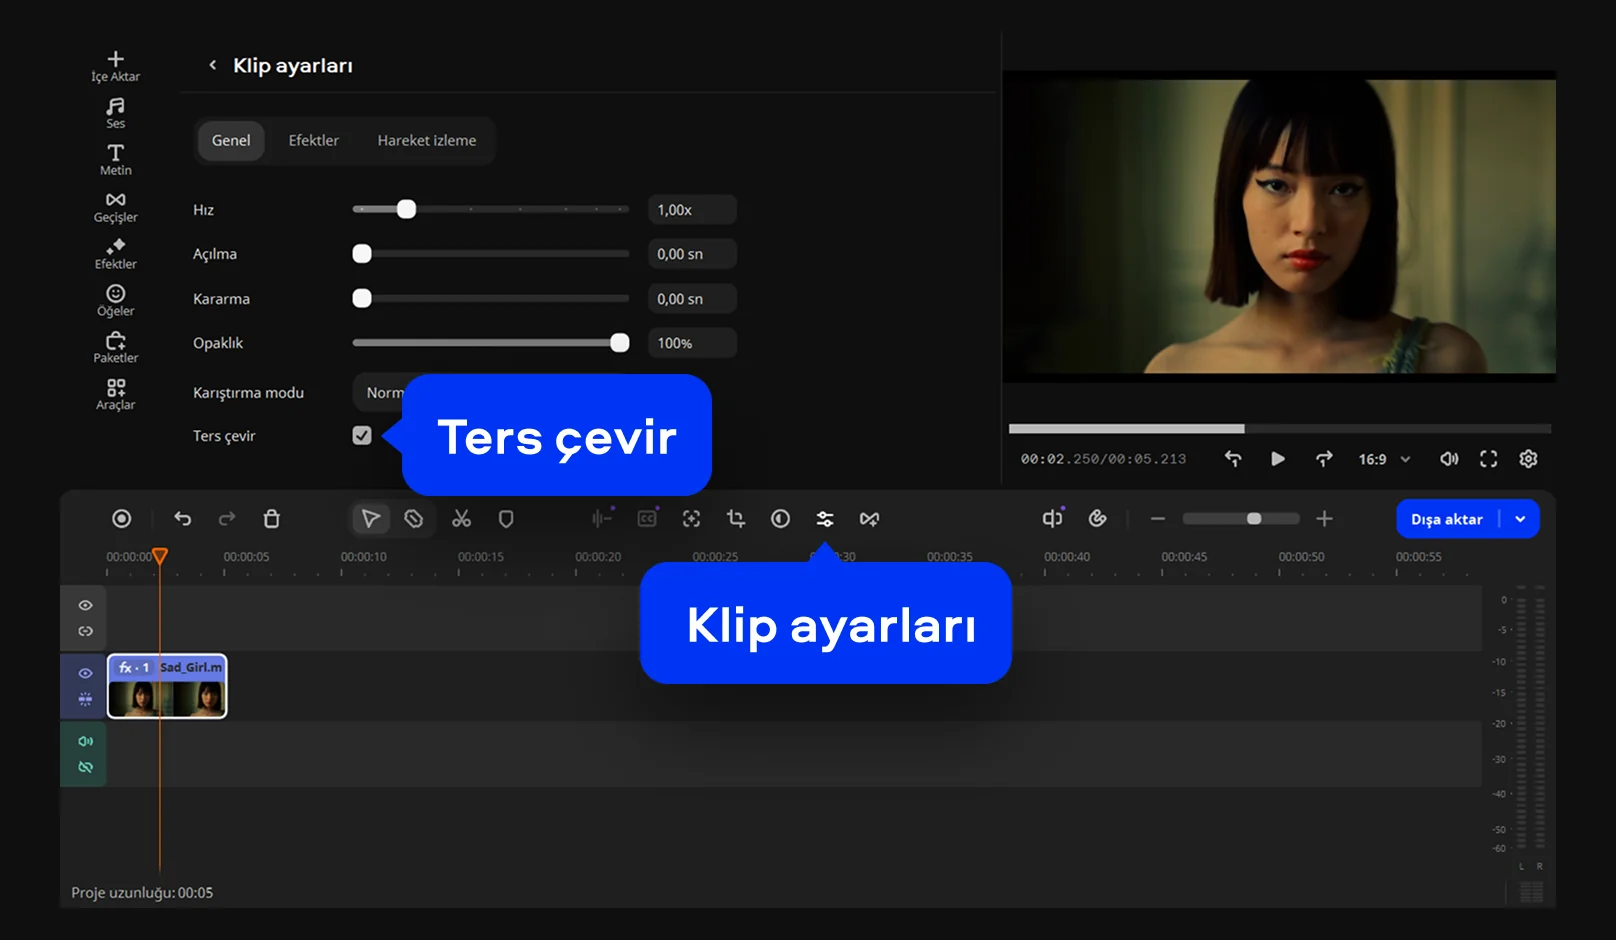Go back from Klip ayarları panel
1616x940 pixels.
(x=212, y=65)
